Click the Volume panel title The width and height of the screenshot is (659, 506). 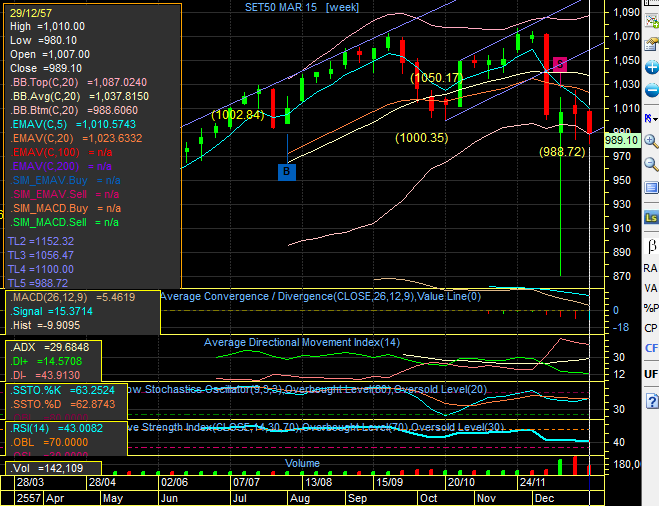[x=302, y=464]
